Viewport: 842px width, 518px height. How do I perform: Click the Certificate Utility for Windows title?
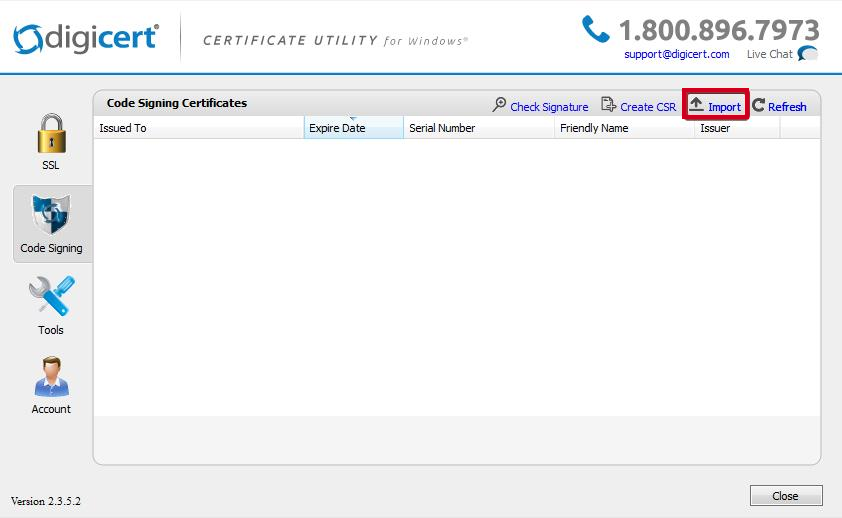coord(336,41)
